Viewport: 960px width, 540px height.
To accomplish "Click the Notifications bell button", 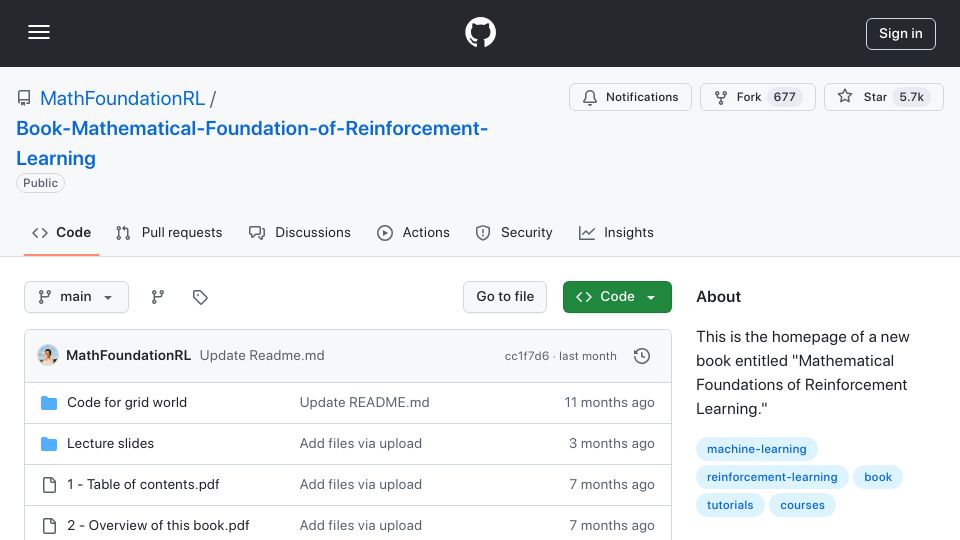I will pyautogui.click(x=630, y=97).
